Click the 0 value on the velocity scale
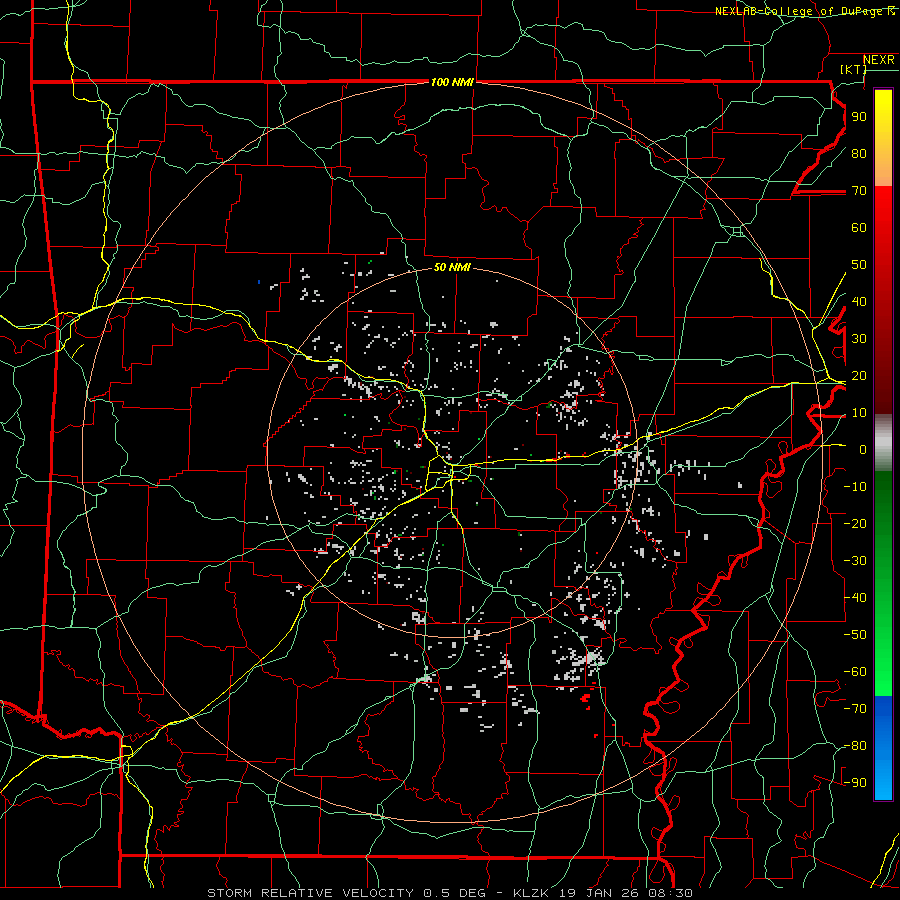The image size is (900, 900). [863, 449]
